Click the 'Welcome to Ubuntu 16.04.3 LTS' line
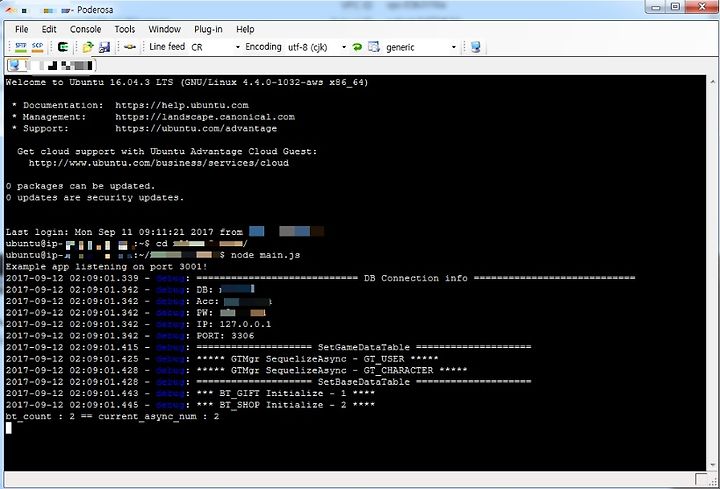 pos(187,82)
